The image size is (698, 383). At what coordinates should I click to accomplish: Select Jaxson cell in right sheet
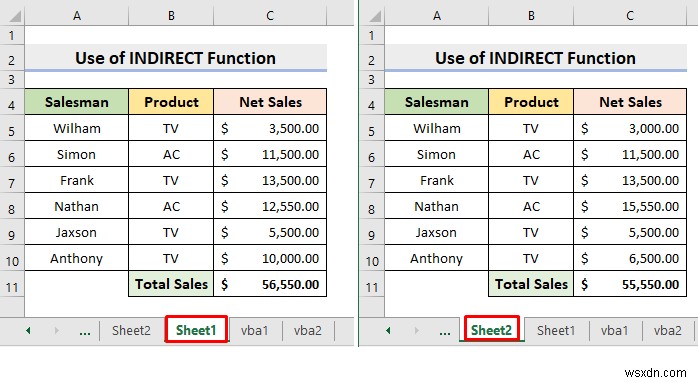pos(437,232)
